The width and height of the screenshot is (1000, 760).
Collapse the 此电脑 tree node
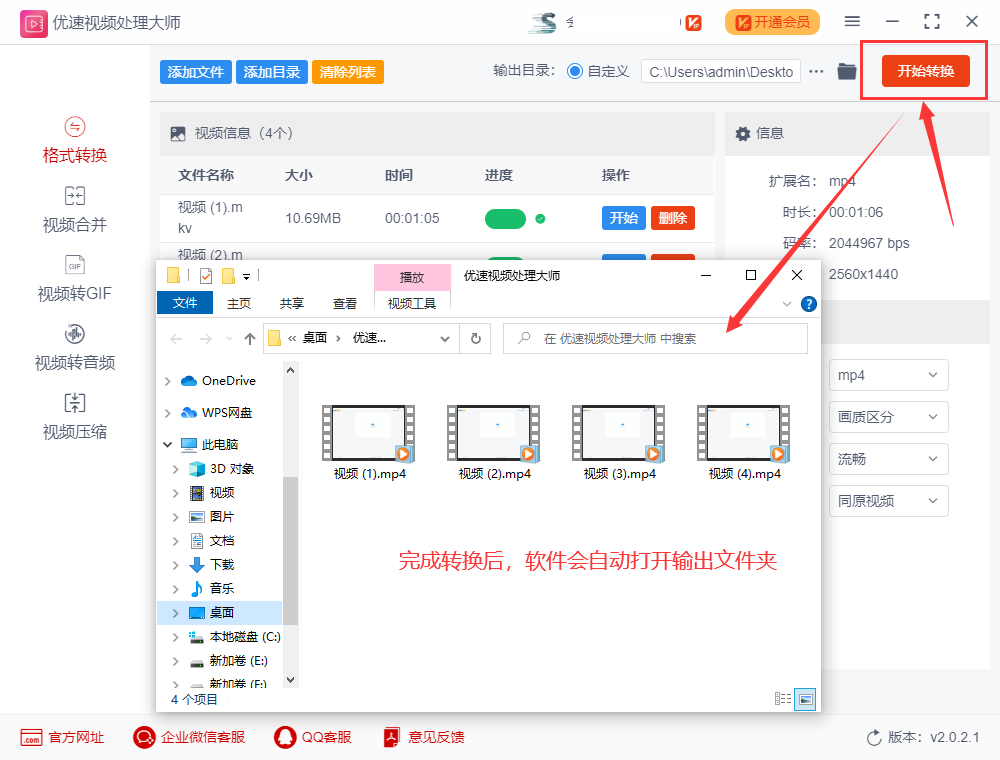(x=168, y=444)
